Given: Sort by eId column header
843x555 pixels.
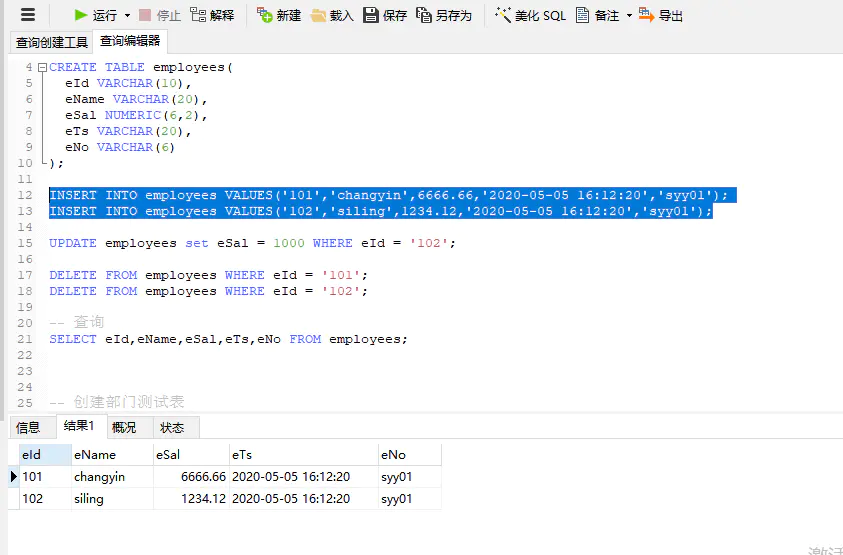Looking at the screenshot, I should (45, 455).
